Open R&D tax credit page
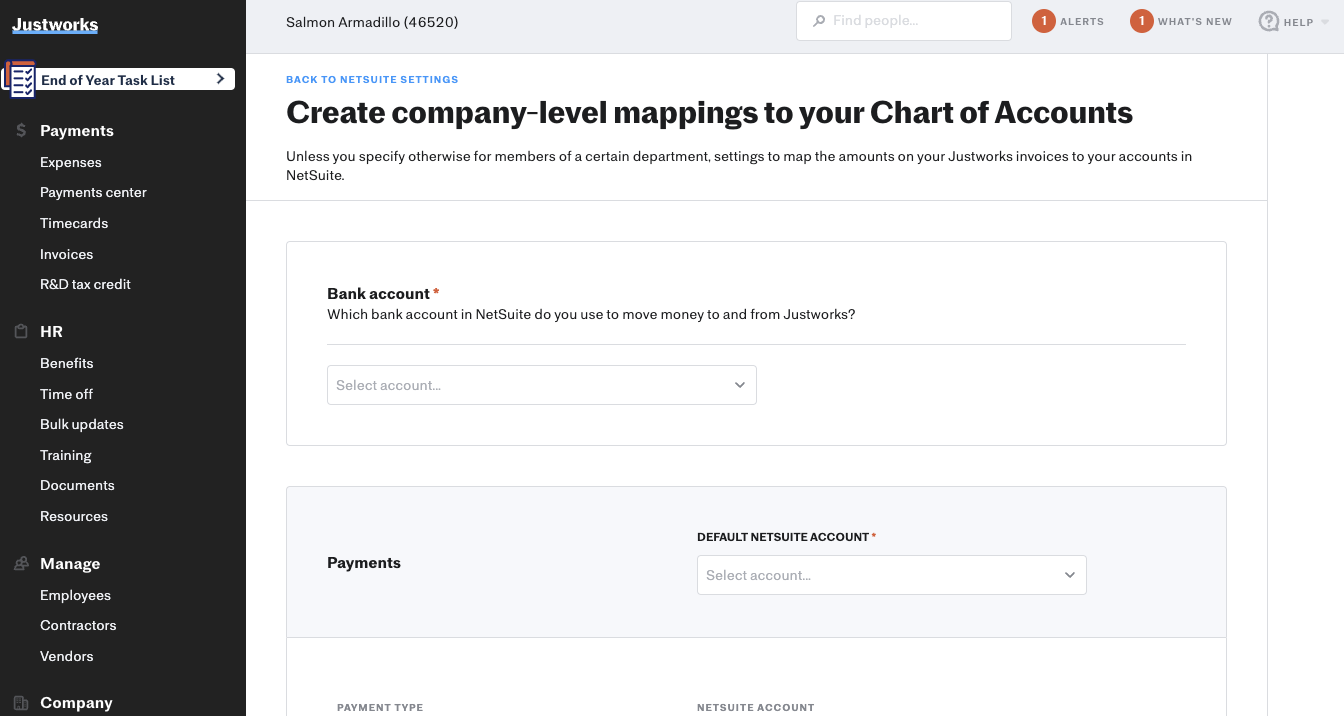Viewport: 1344px width, 716px height. tap(85, 284)
